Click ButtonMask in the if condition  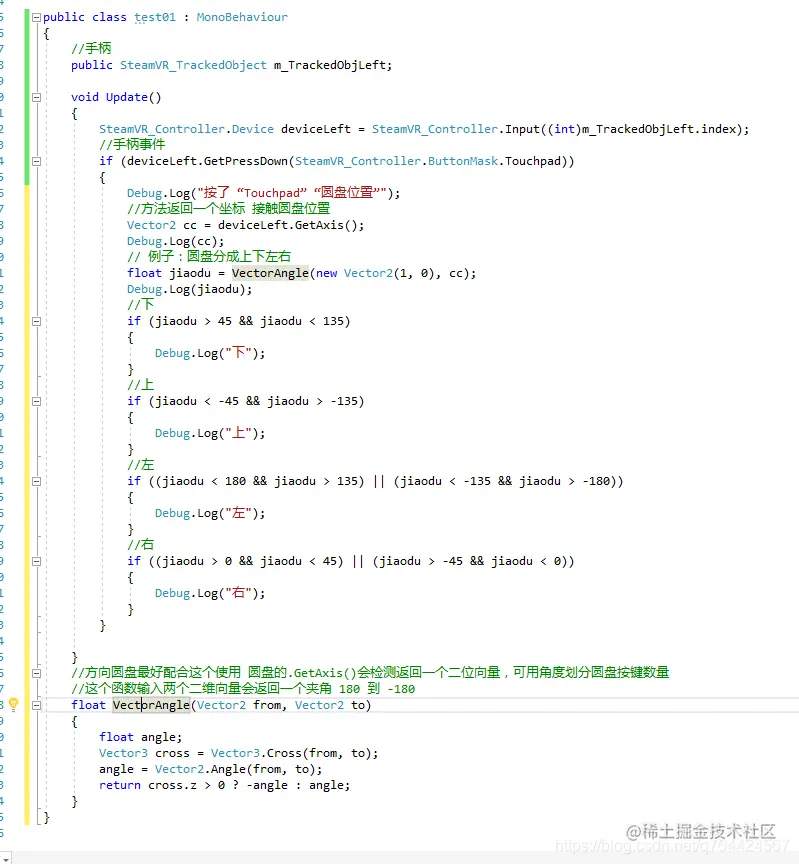pyautogui.click(x=463, y=161)
